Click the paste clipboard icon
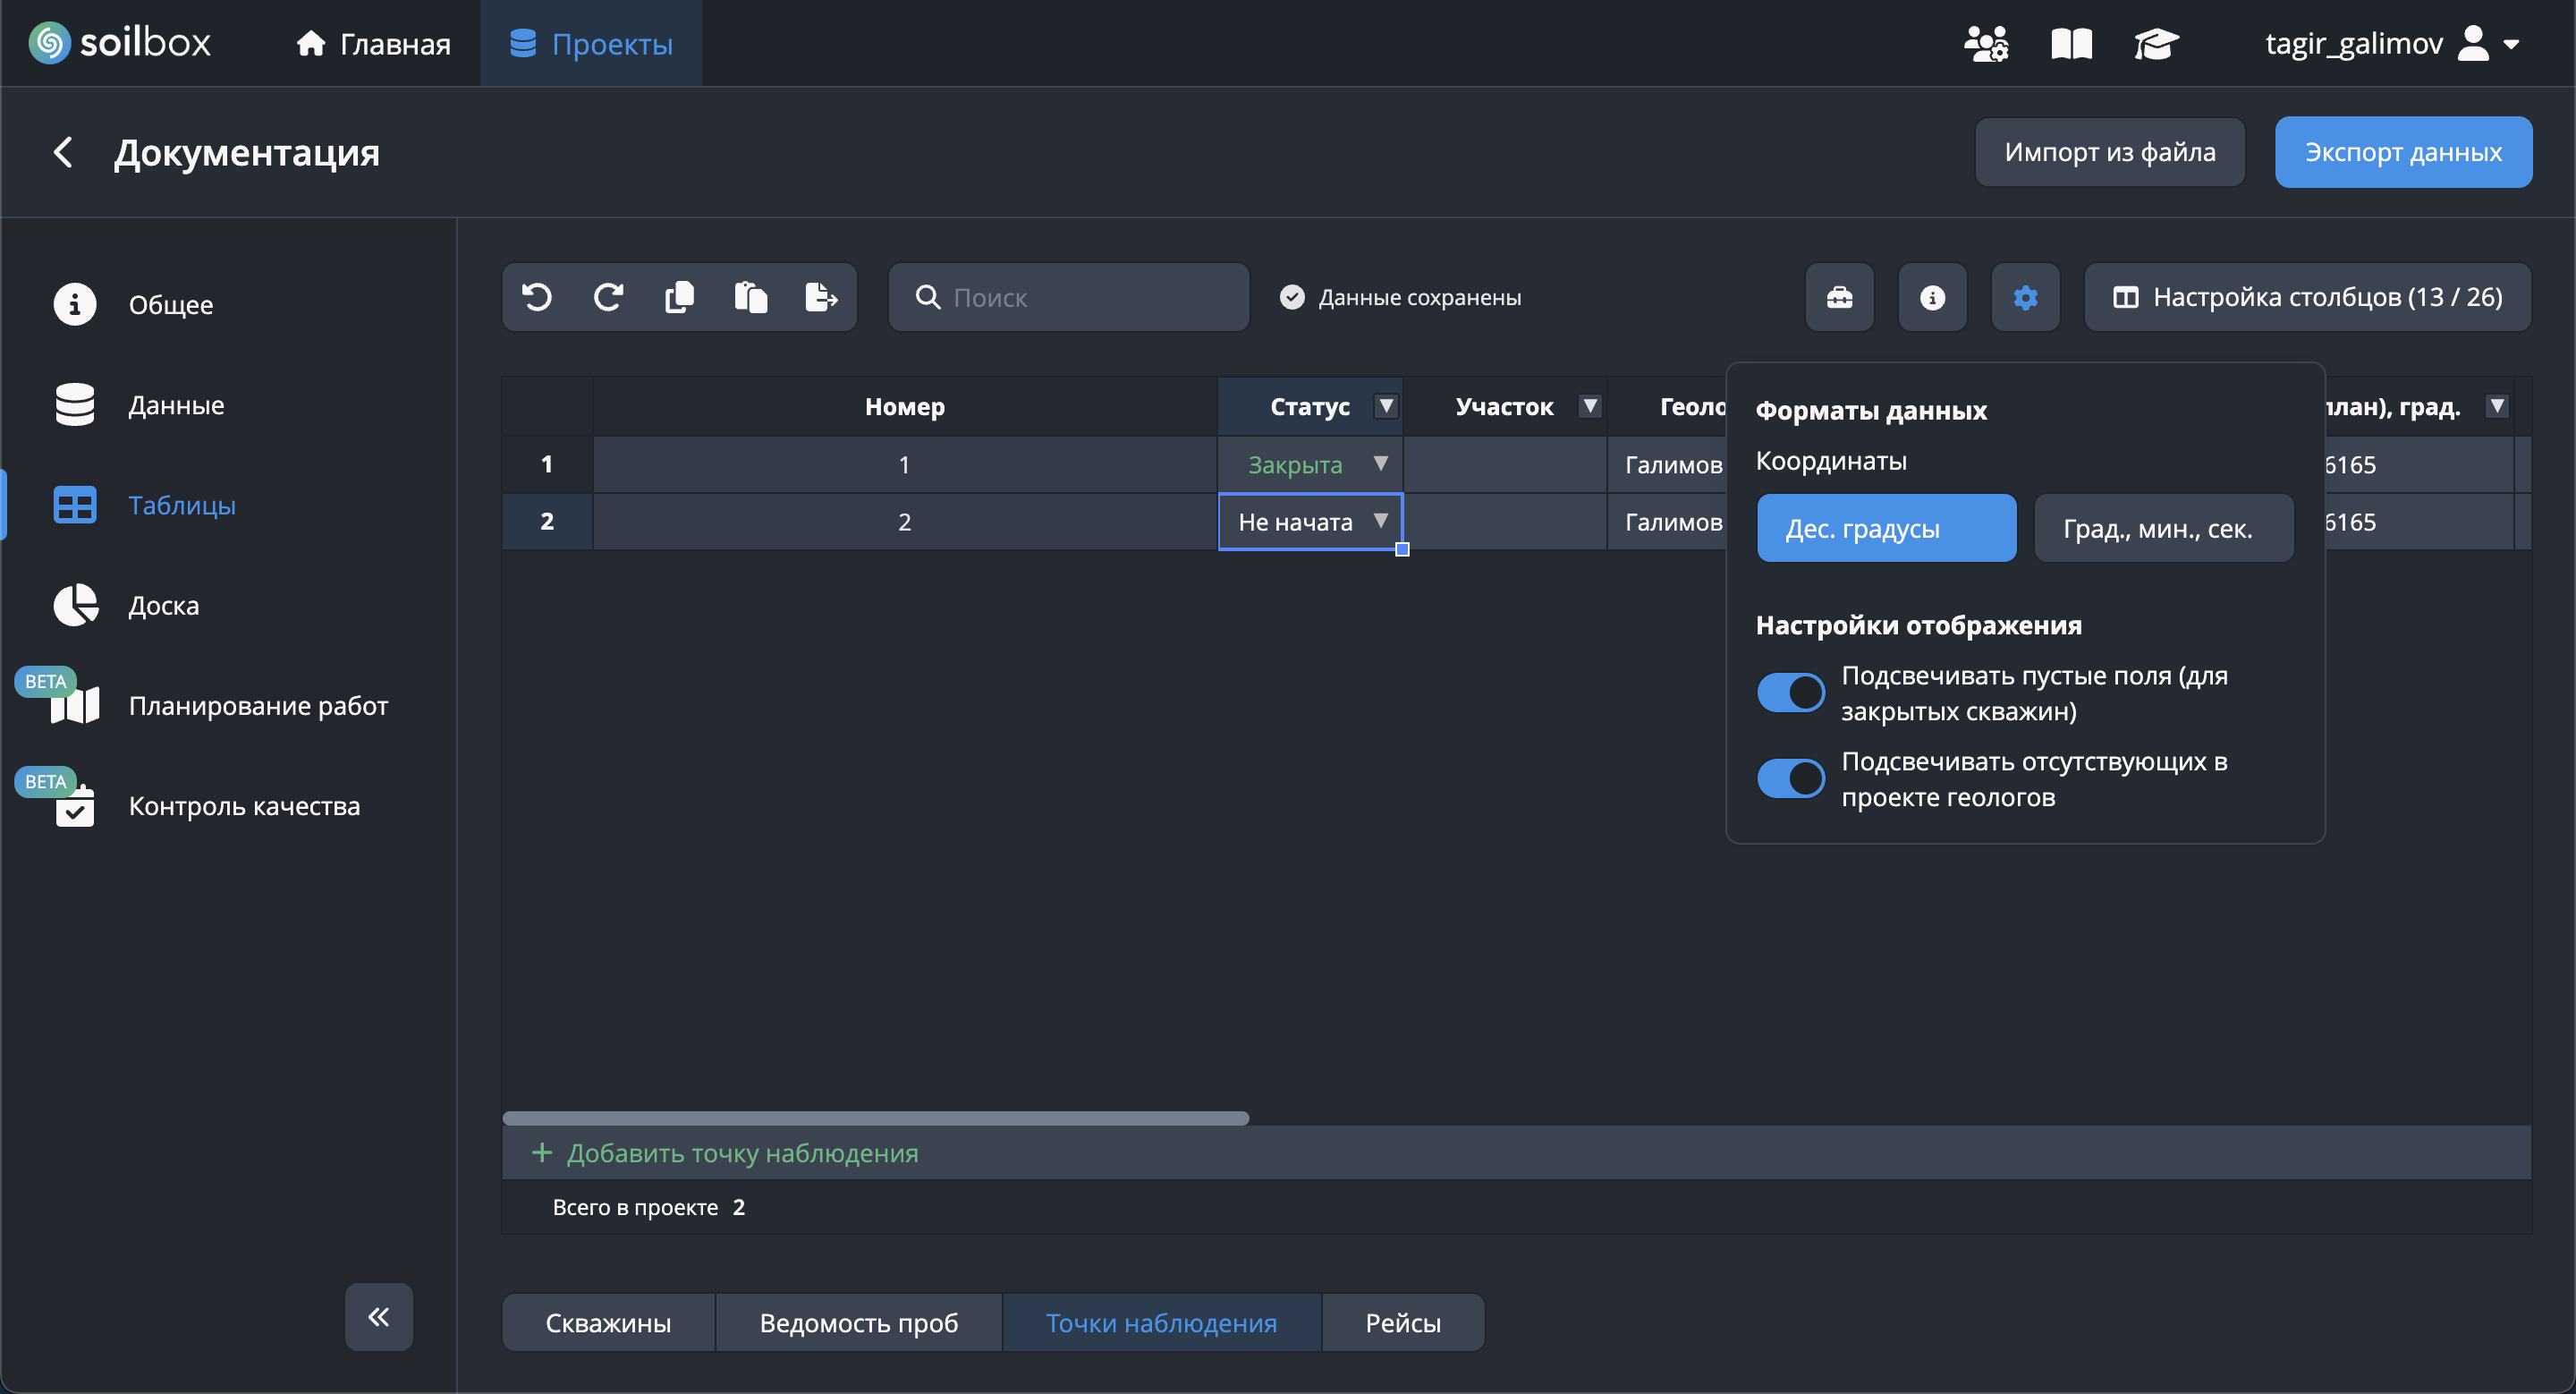Viewport: 2576px width, 1394px height. click(750, 297)
